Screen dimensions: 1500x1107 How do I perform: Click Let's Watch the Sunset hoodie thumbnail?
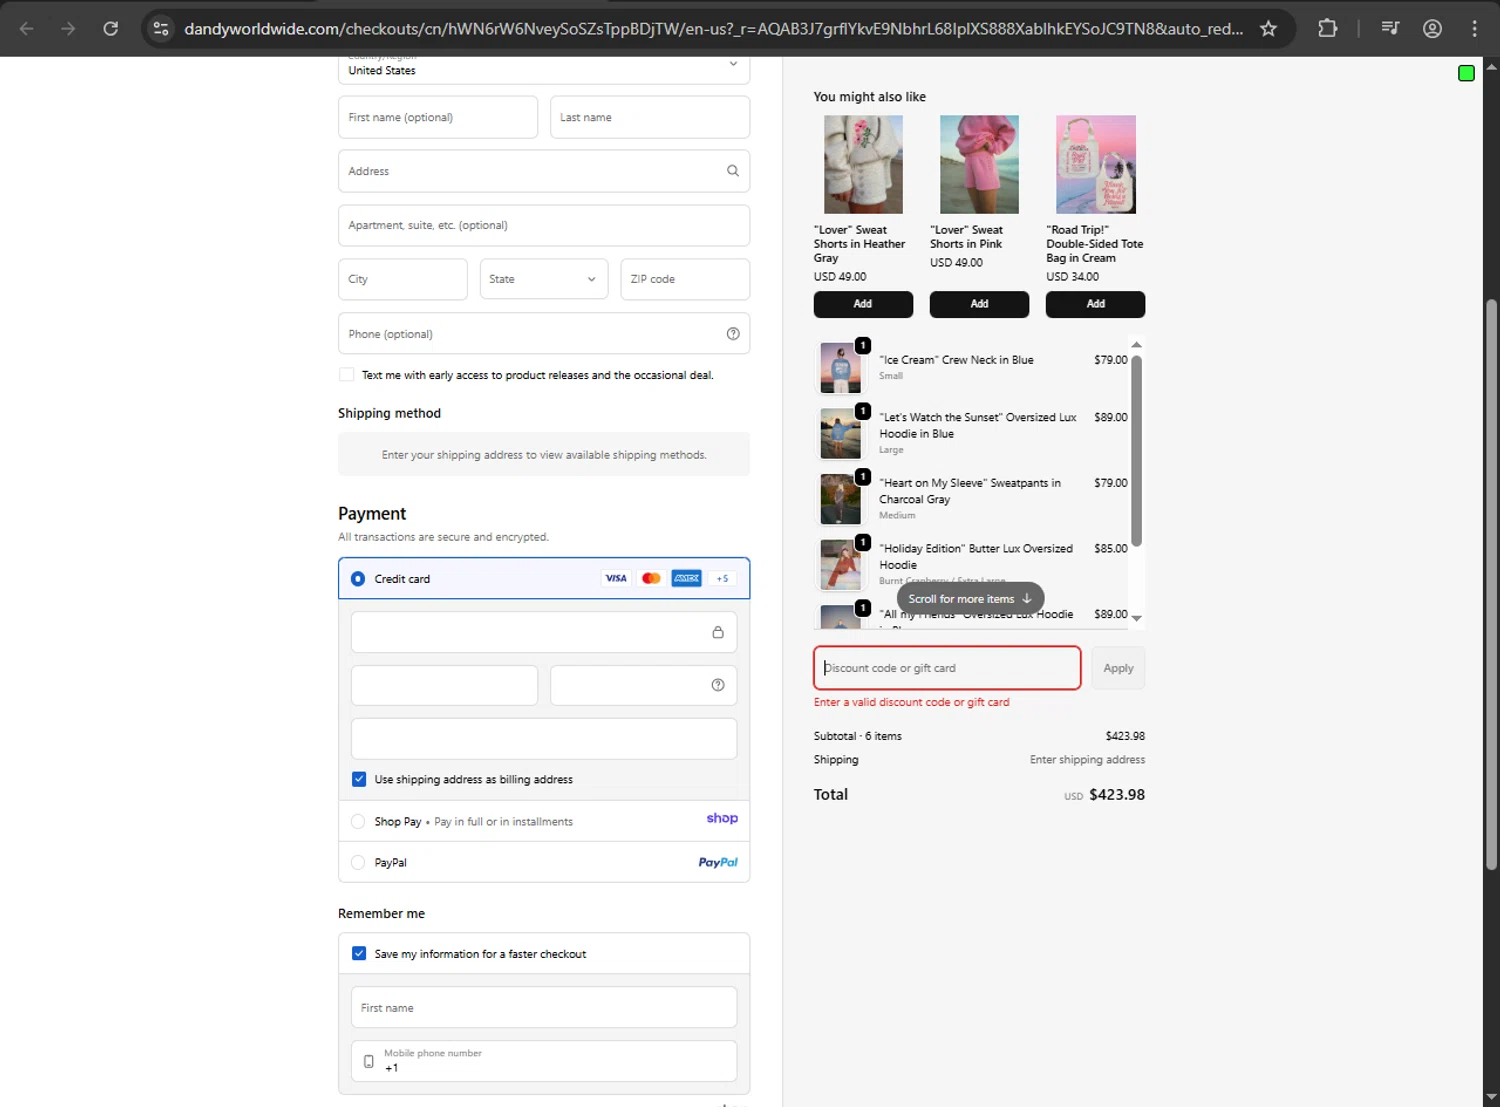[840, 433]
